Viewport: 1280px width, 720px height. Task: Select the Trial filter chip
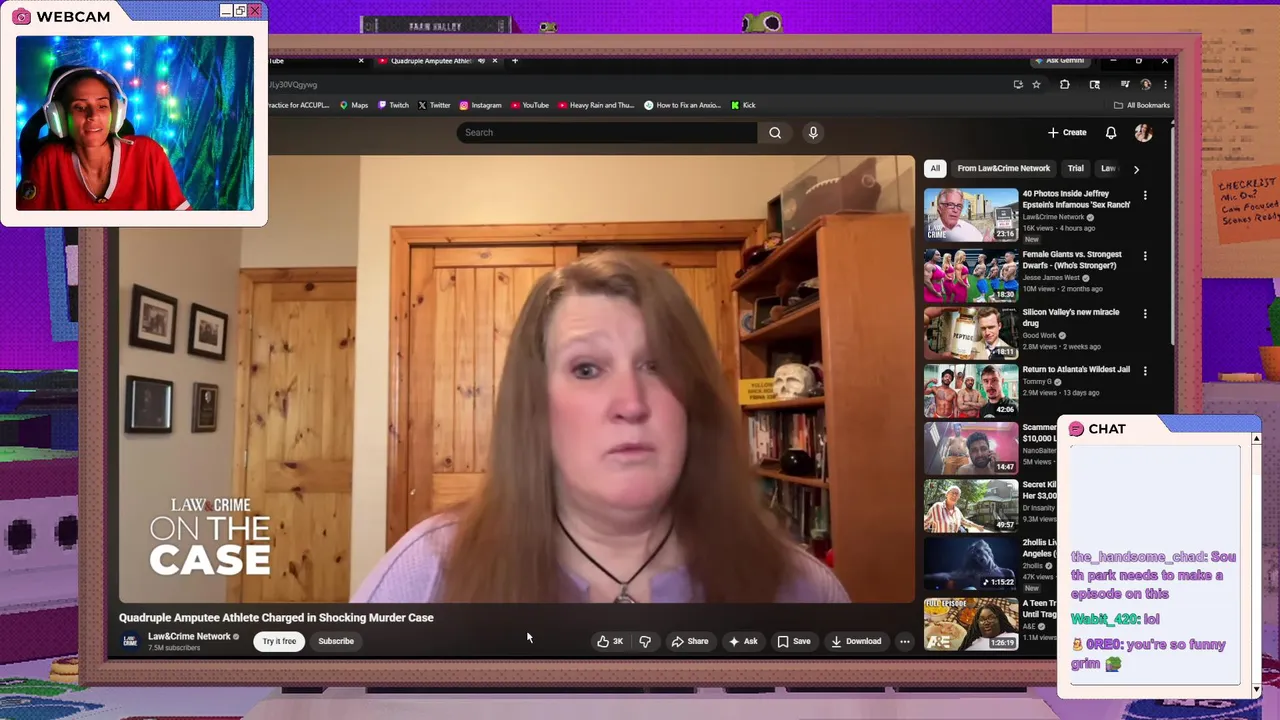pyautogui.click(x=1075, y=168)
